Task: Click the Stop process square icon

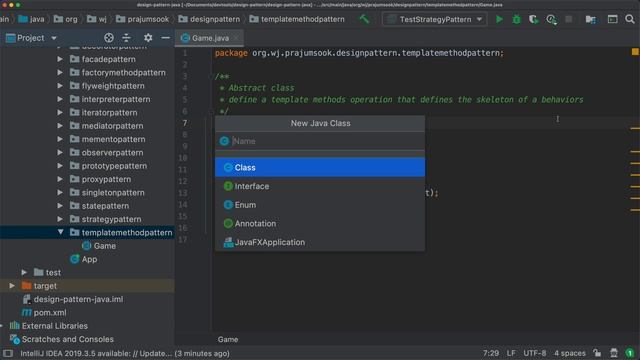Action: 568,19
